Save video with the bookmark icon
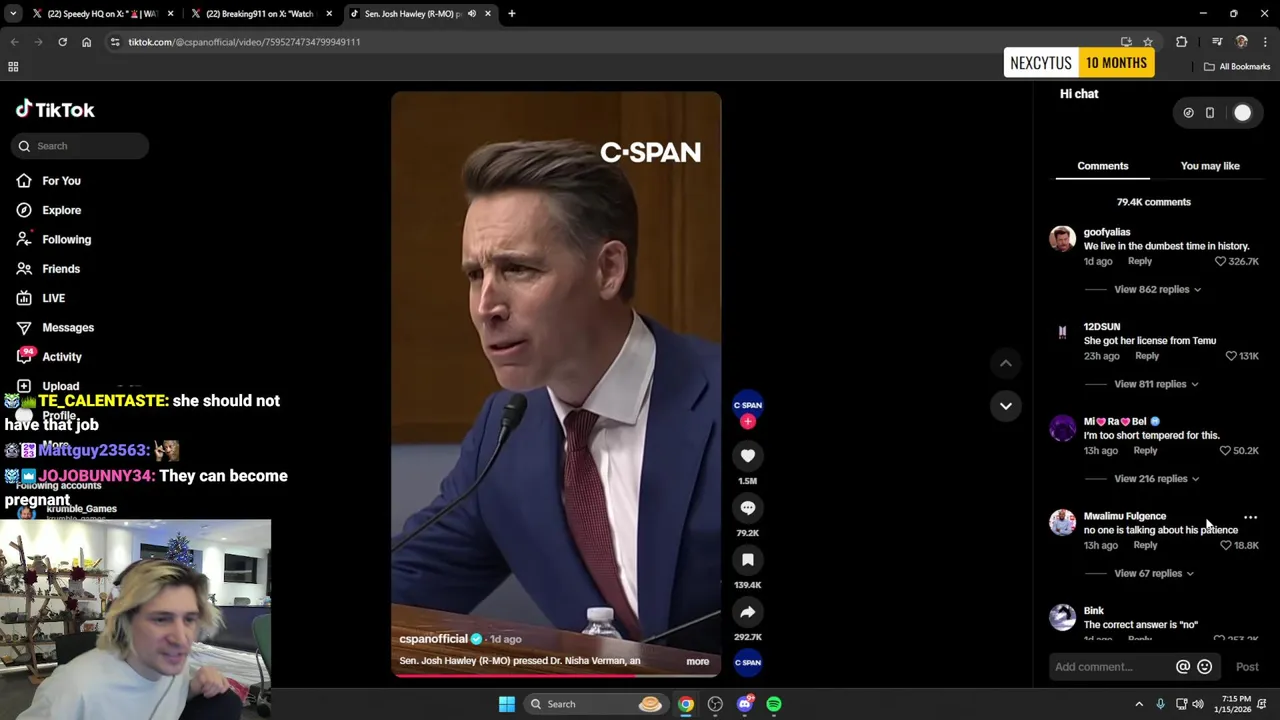 [x=748, y=560]
